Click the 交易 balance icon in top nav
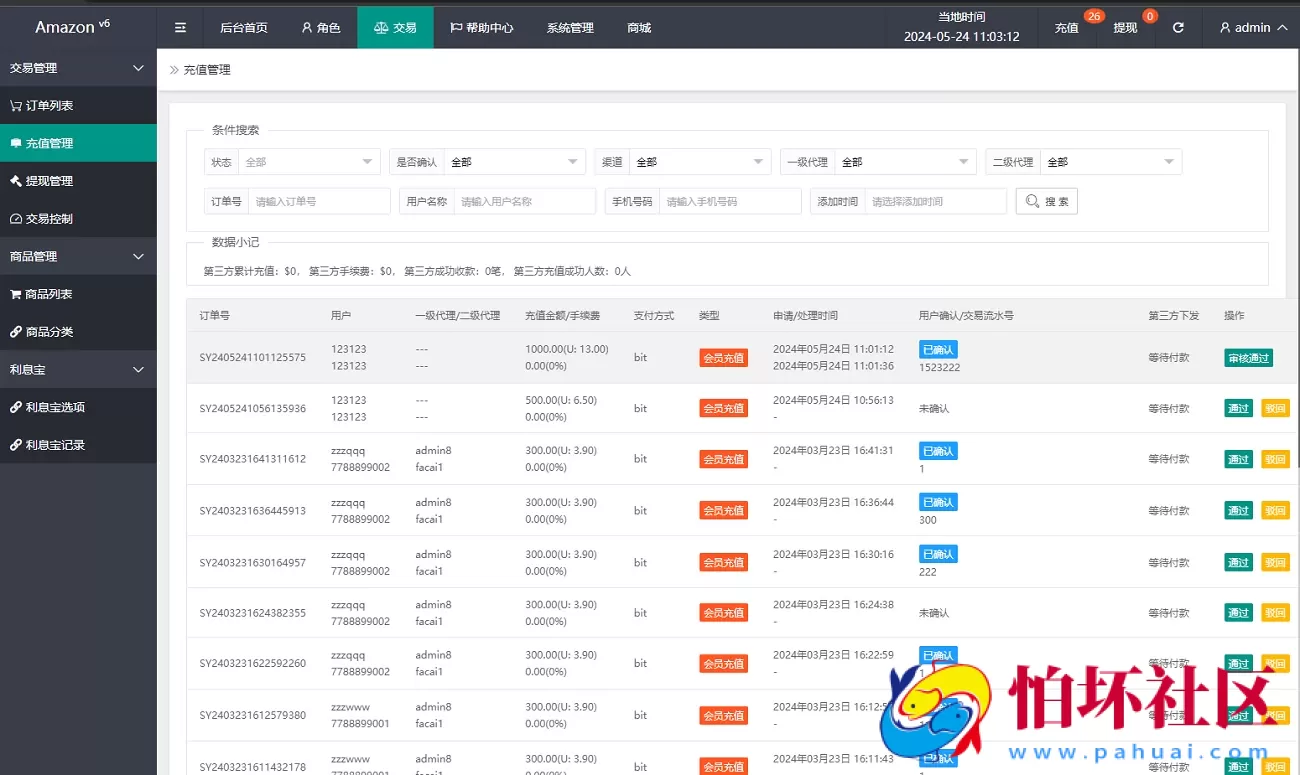This screenshot has width=1300, height=775. click(x=383, y=27)
